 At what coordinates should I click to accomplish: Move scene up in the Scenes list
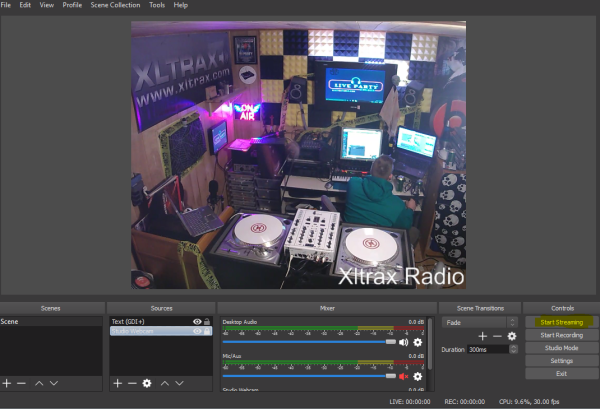39,383
